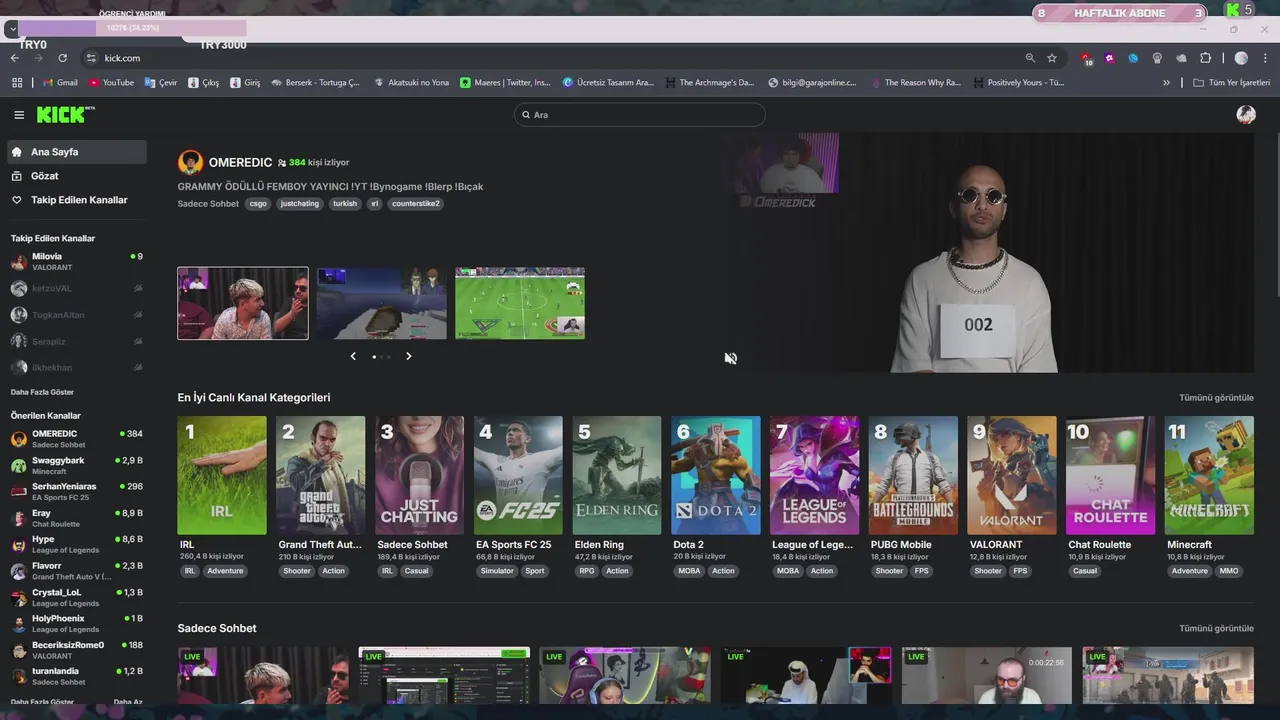
Task: Expand followed channels with Daha Fazla Göster
Action: pos(42,392)
